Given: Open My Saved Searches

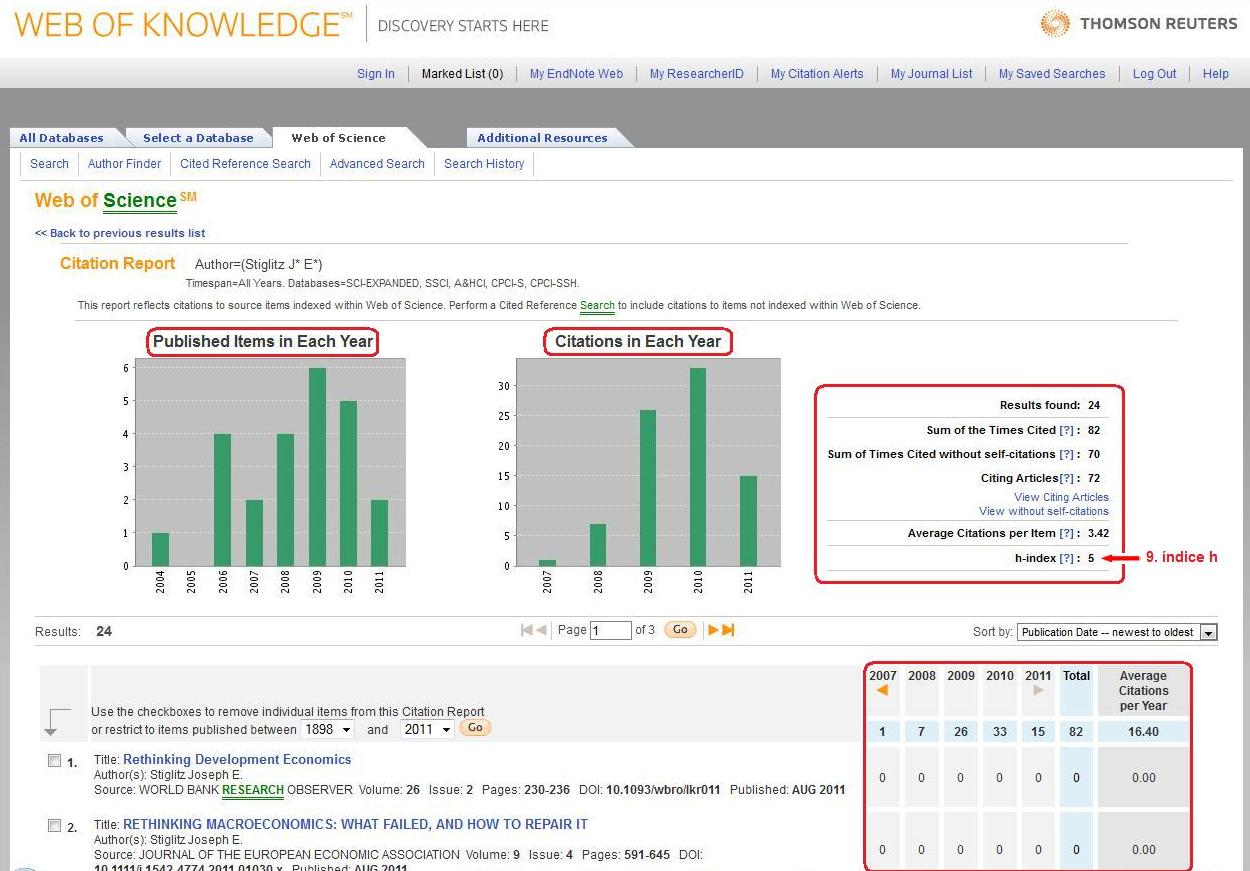Looking at the screenshot, I should click(x=1052, y=74).
